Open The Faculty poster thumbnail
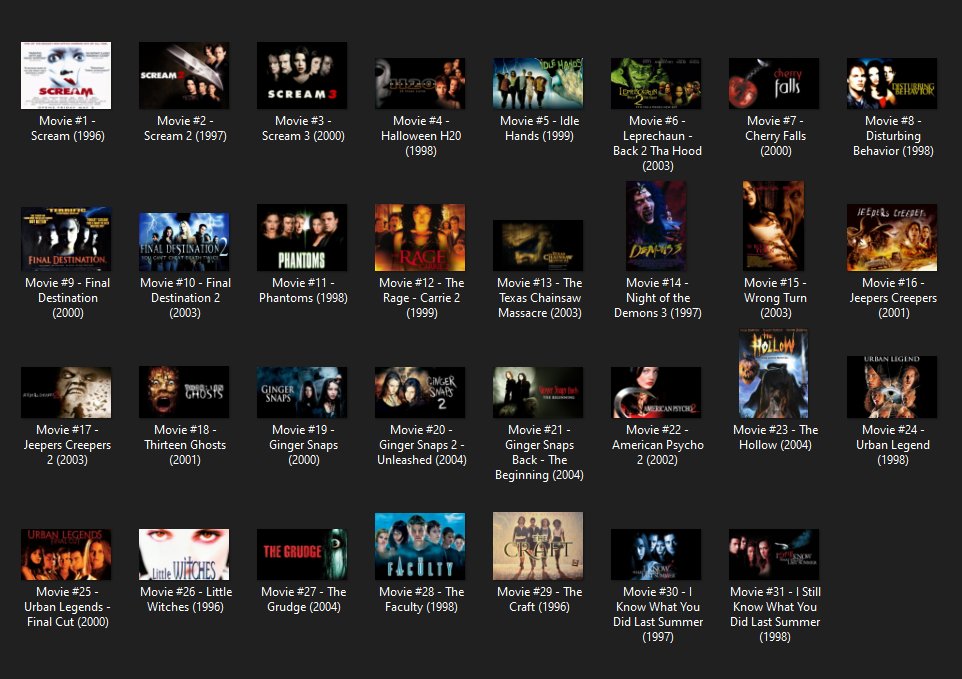 pyautogui.click(x=420, y=547)
